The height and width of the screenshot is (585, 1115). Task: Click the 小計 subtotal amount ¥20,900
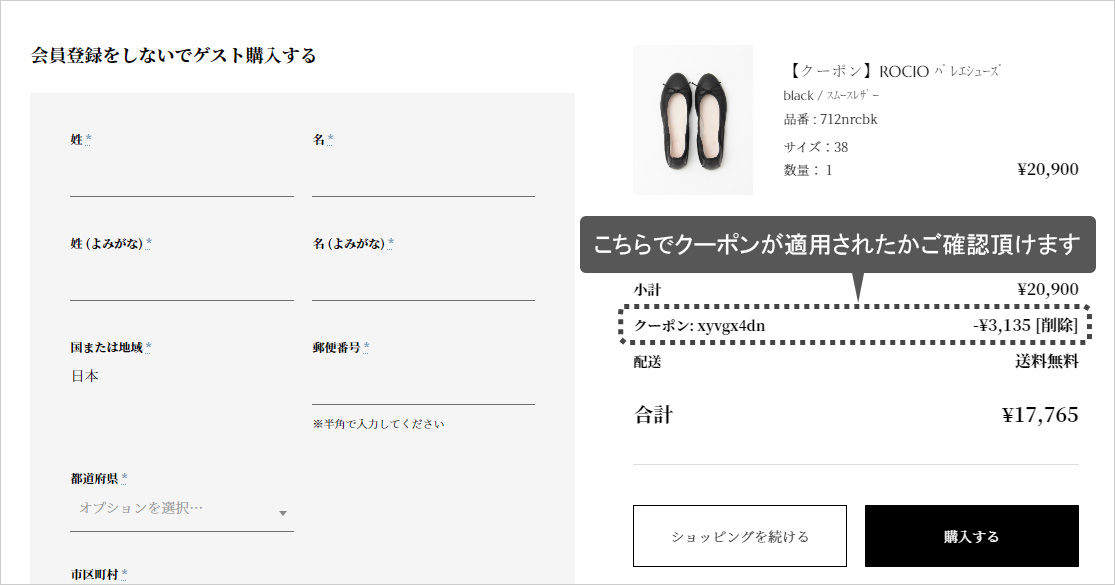click(1048, 289)
